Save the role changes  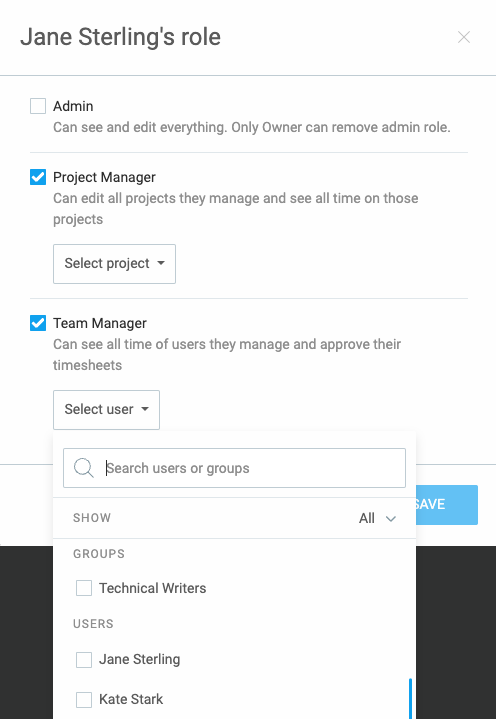[446, 504]
